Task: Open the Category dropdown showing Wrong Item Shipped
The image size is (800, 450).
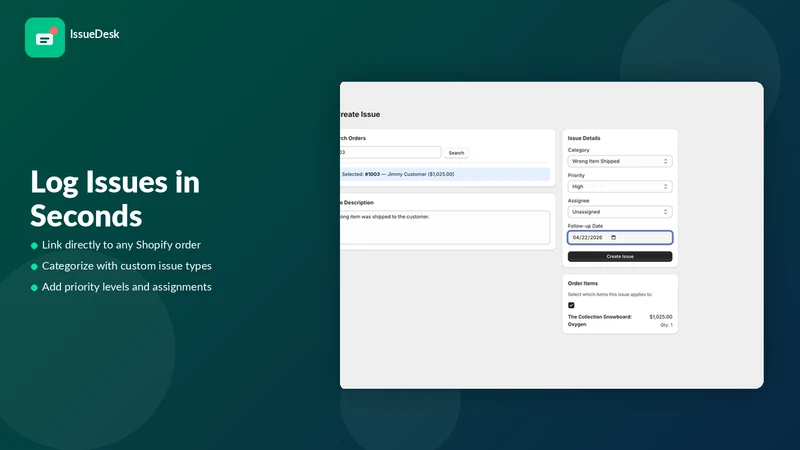Action: [620, 161]
